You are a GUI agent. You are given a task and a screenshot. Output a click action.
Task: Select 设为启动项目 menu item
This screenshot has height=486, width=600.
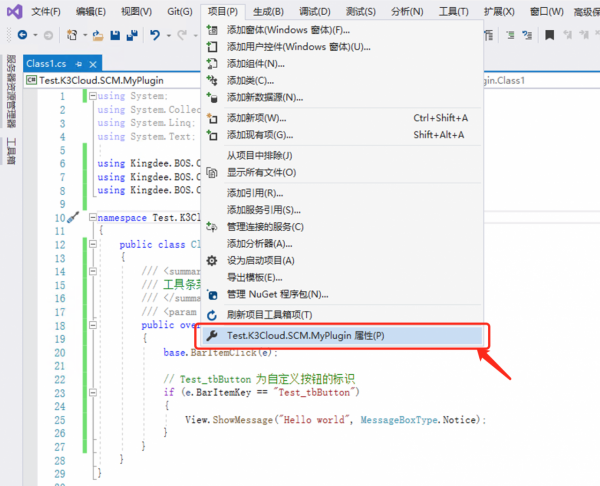pos(261,260)
